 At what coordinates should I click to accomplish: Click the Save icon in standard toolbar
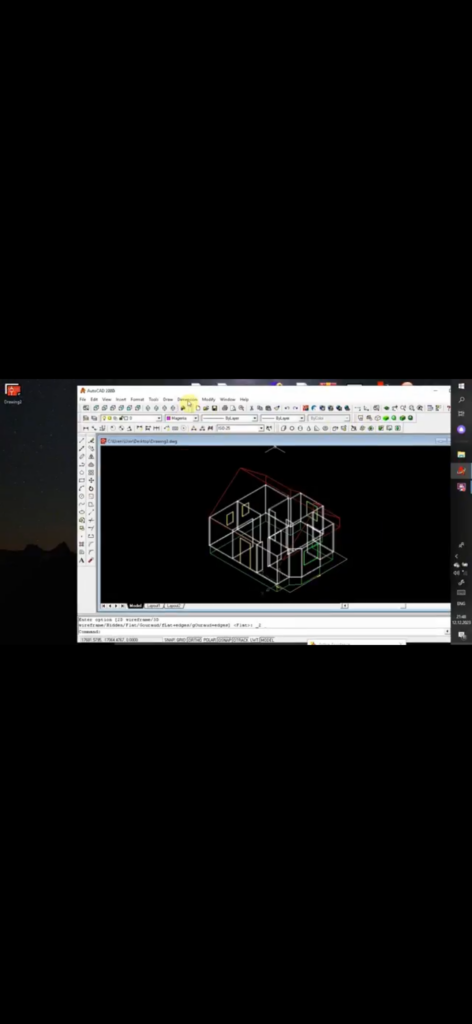point(214,408)
